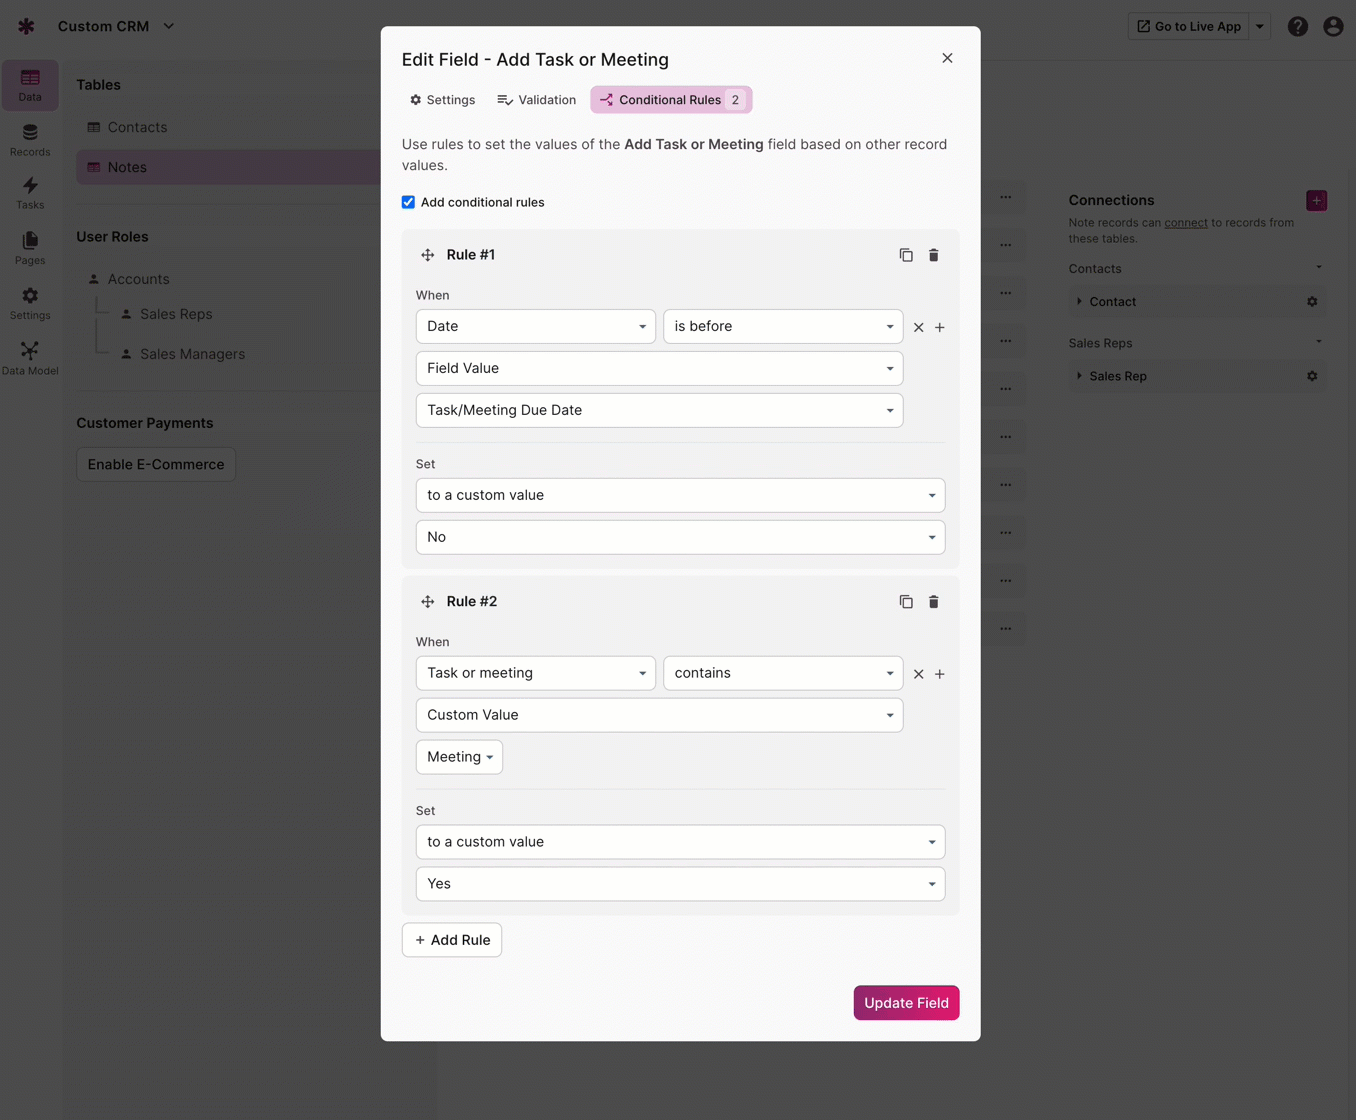
Task: Open the Rule #2 'Yes' value dropdown
Action: (x=680, y=884)
